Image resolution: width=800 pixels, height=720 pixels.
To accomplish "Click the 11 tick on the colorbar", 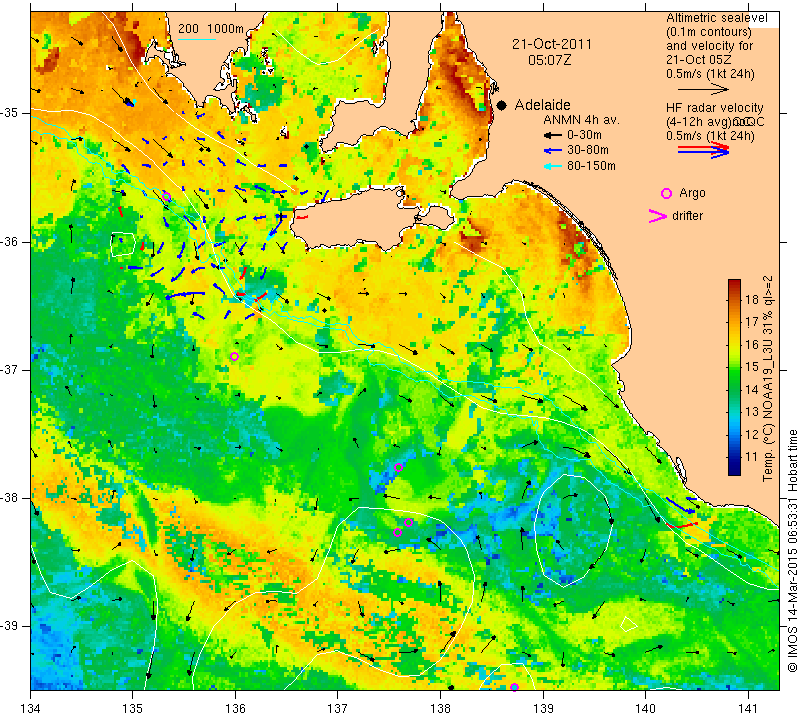I will coord(752,457).
